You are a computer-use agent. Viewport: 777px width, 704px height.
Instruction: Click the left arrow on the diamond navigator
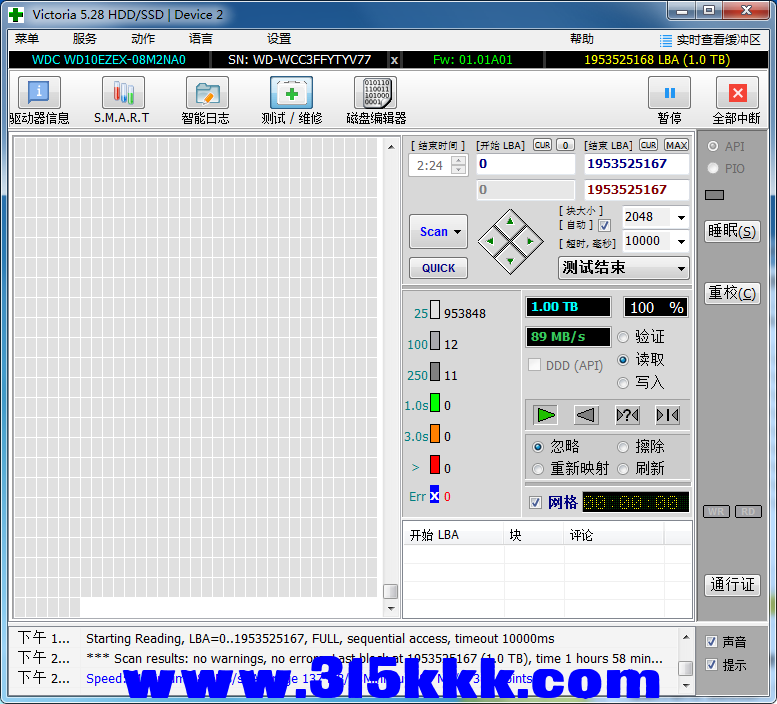[490, 241]
